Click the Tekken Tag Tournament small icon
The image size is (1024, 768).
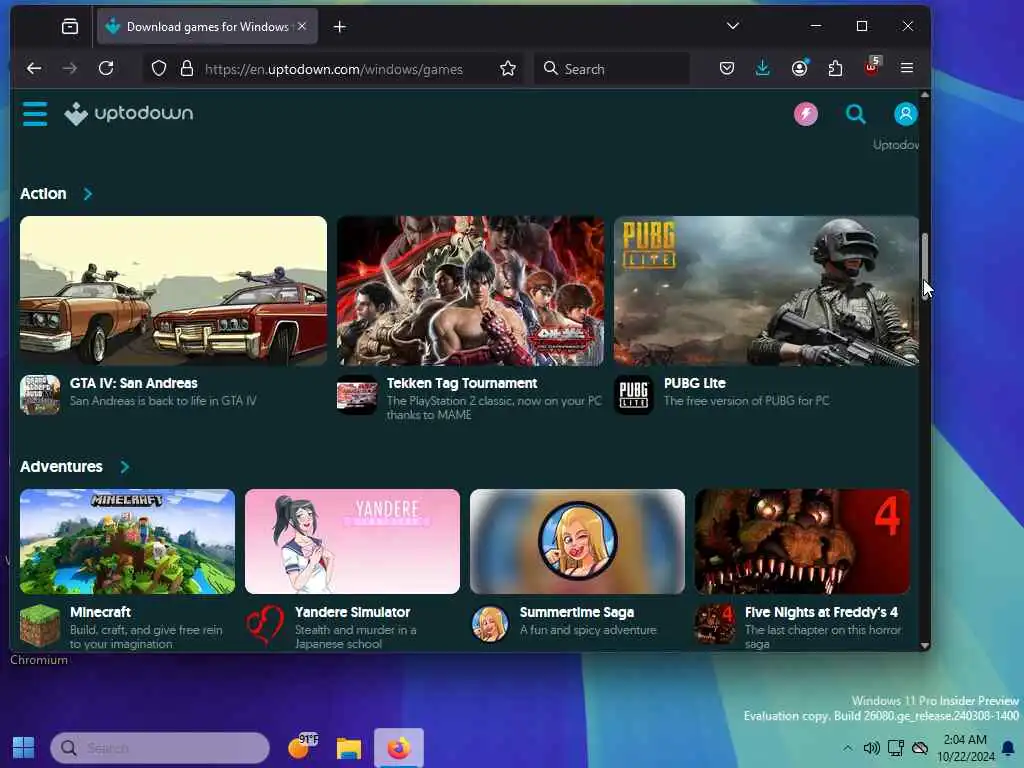tap(357, 394)
